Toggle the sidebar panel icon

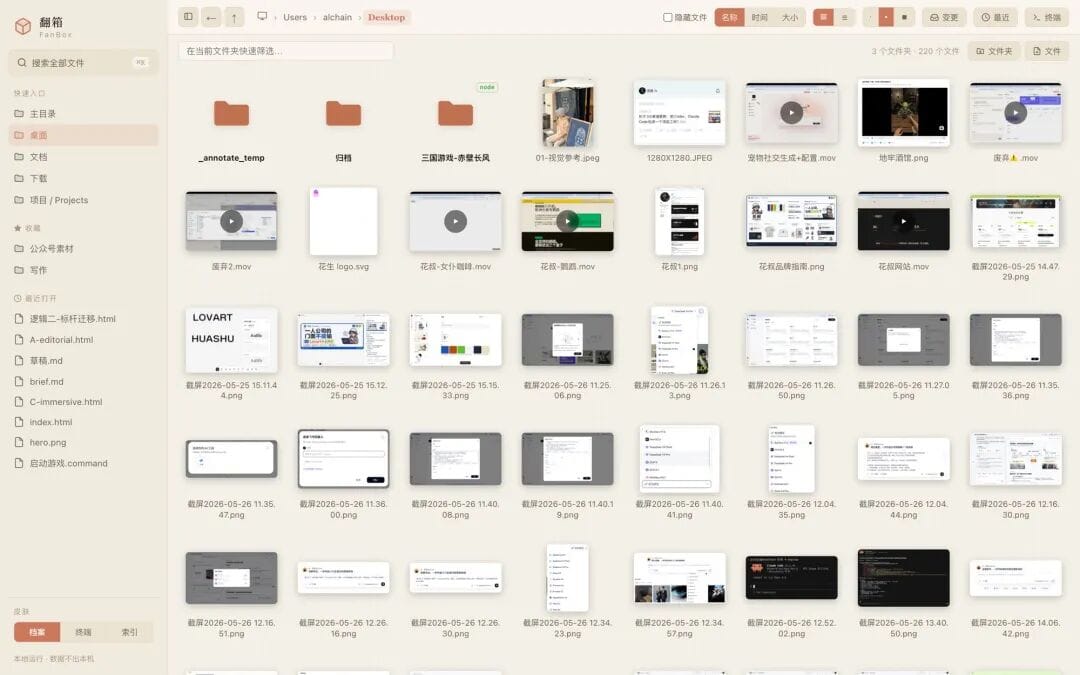click(188, 17)
